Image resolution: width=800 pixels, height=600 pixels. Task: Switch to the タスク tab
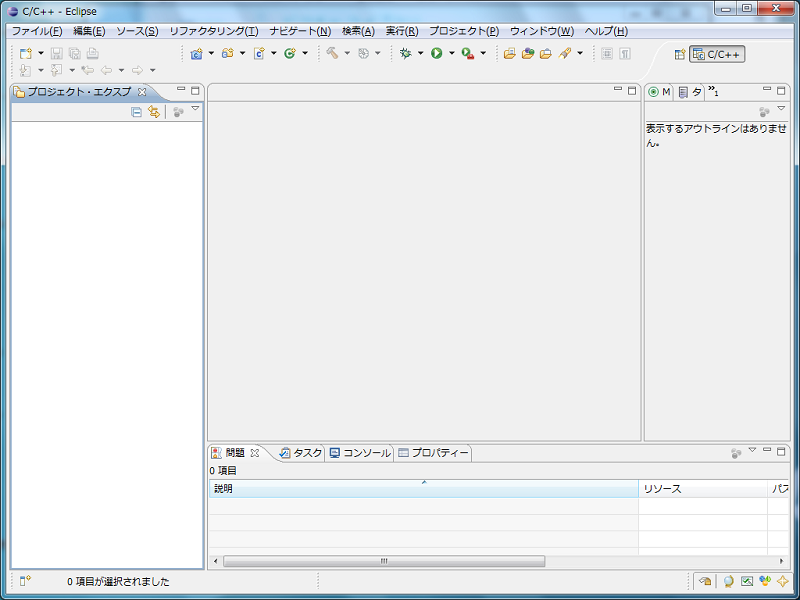tap(301, 453)
